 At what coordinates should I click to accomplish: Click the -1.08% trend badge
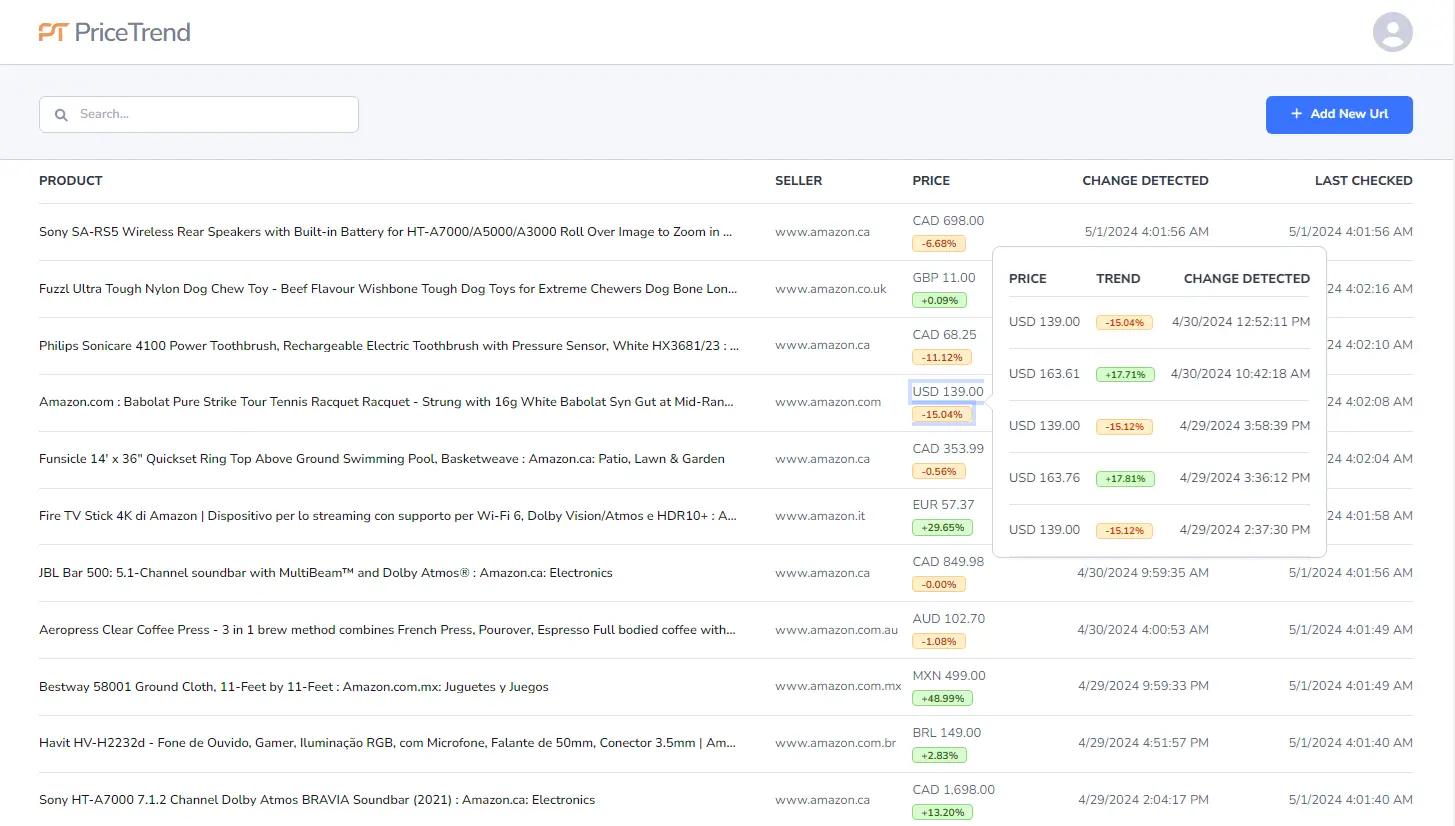point(939,641)
